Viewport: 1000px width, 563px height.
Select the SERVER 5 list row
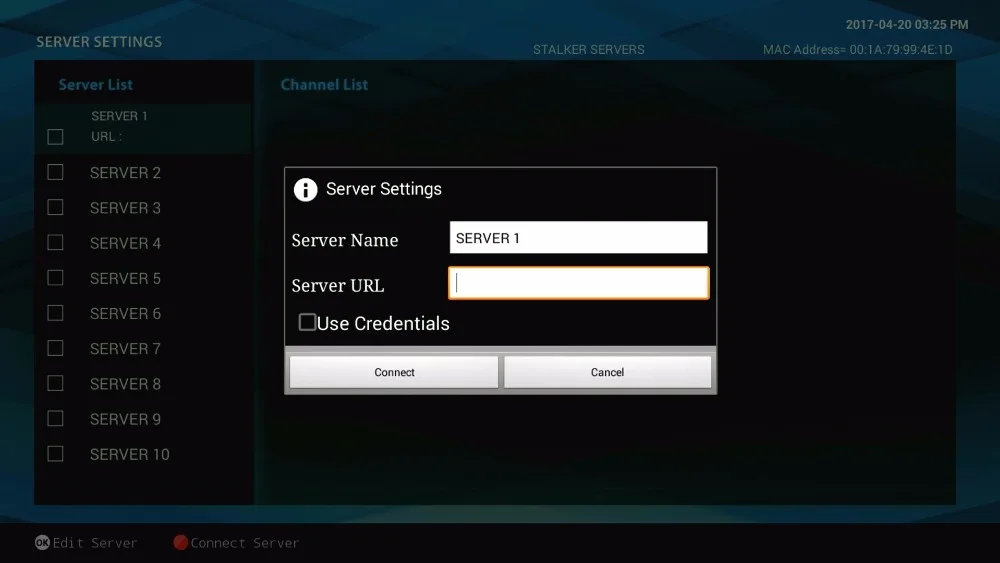coord(143,278)
